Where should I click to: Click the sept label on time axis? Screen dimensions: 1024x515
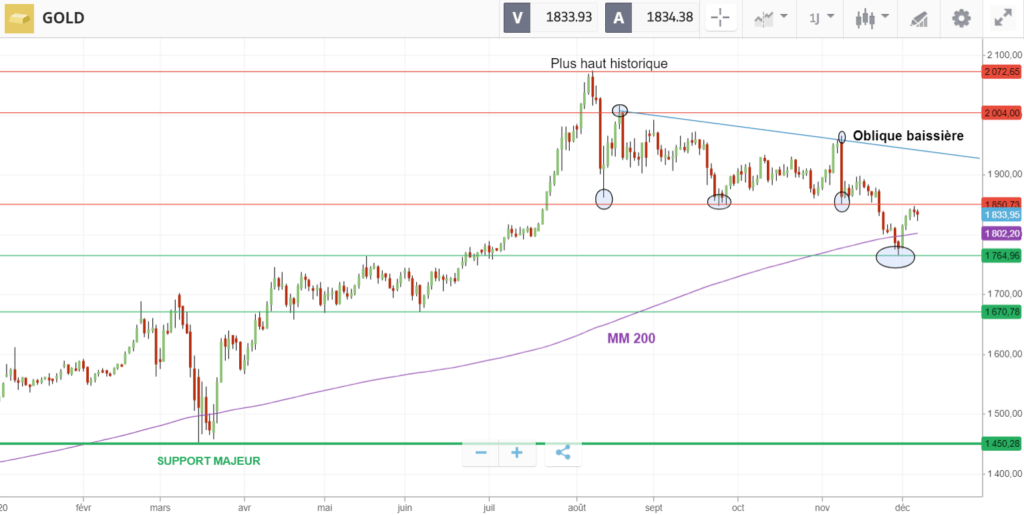pyautogui.click(x=654, y=506)
